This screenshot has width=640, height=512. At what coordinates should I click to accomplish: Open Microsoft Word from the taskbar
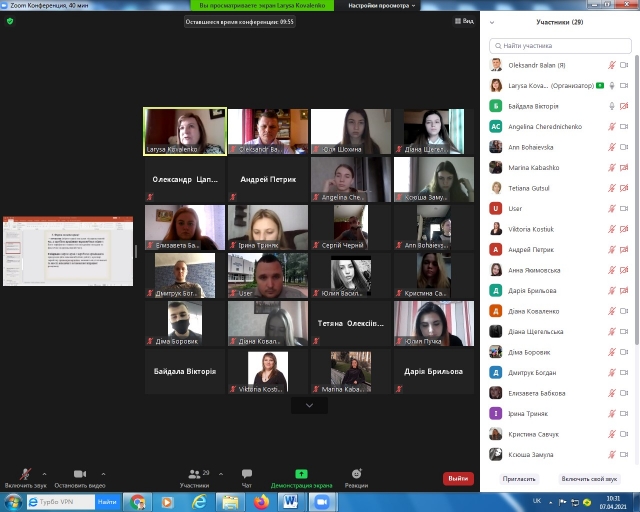[x=291, y=502]
